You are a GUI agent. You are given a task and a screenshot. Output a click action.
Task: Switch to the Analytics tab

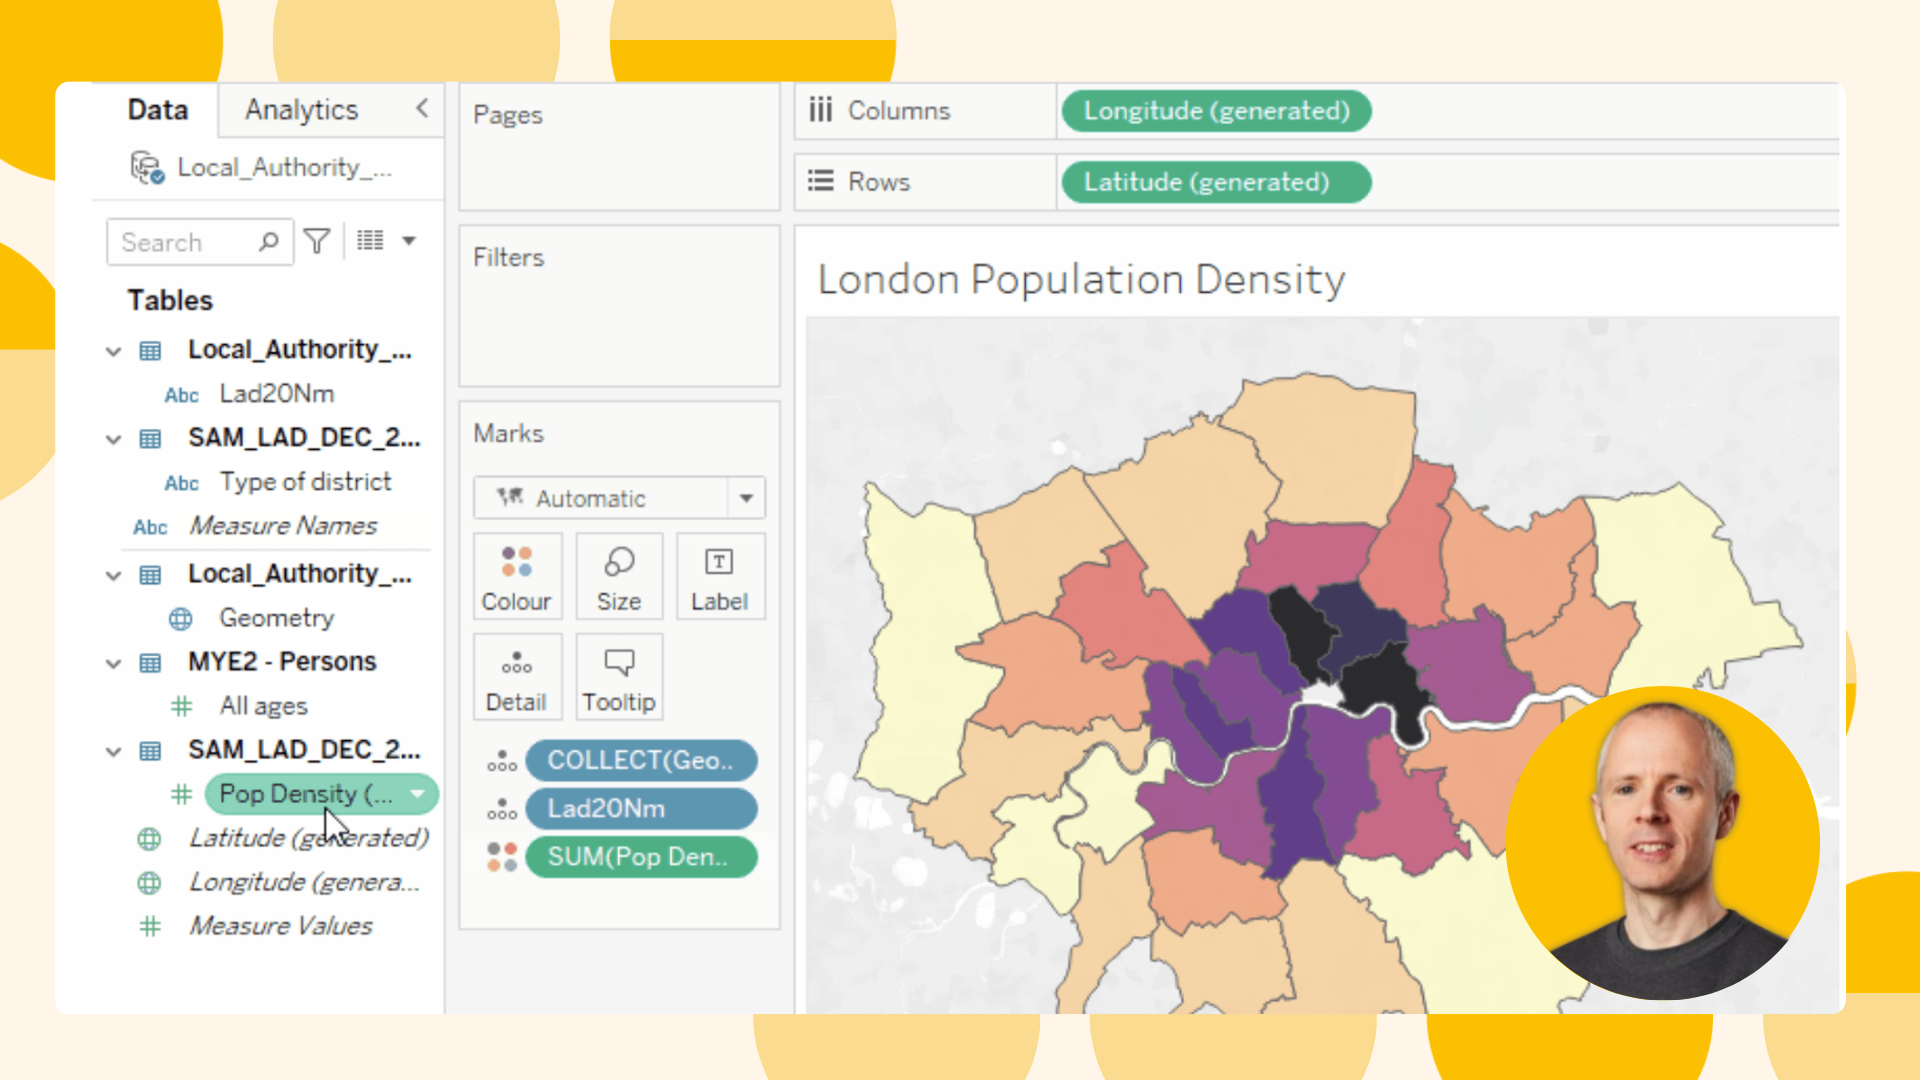301,109
